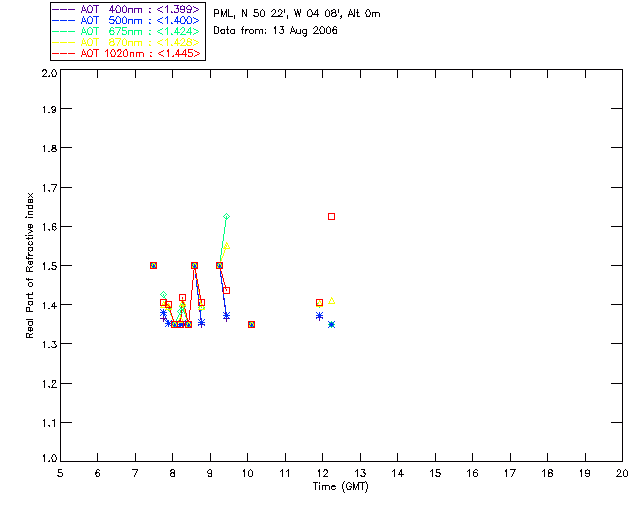The height and width of the screenshot is (512, 640).
Task: Select the red square marker just before time 12
Action: point(320,303)
